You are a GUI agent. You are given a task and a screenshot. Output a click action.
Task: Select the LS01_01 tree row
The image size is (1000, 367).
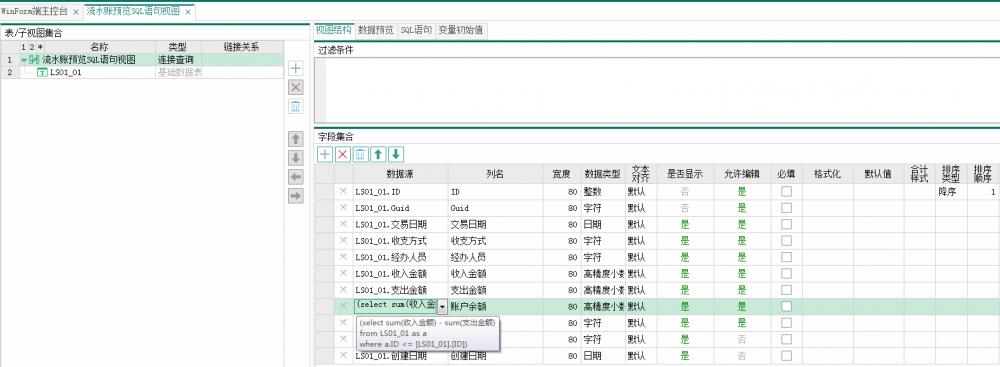(142, 73)
